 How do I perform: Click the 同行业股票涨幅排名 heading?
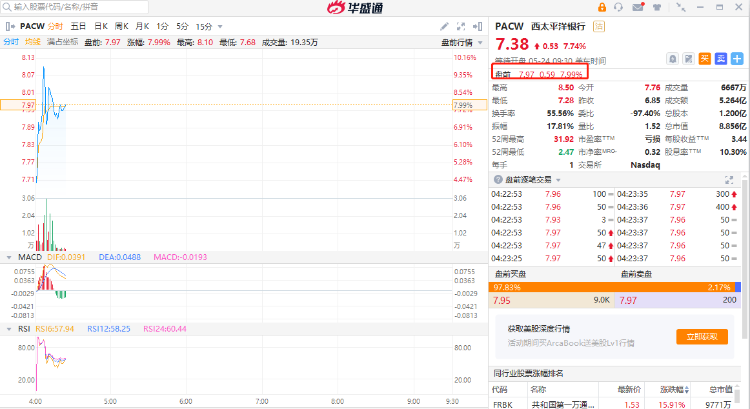[x=528, y=373]
